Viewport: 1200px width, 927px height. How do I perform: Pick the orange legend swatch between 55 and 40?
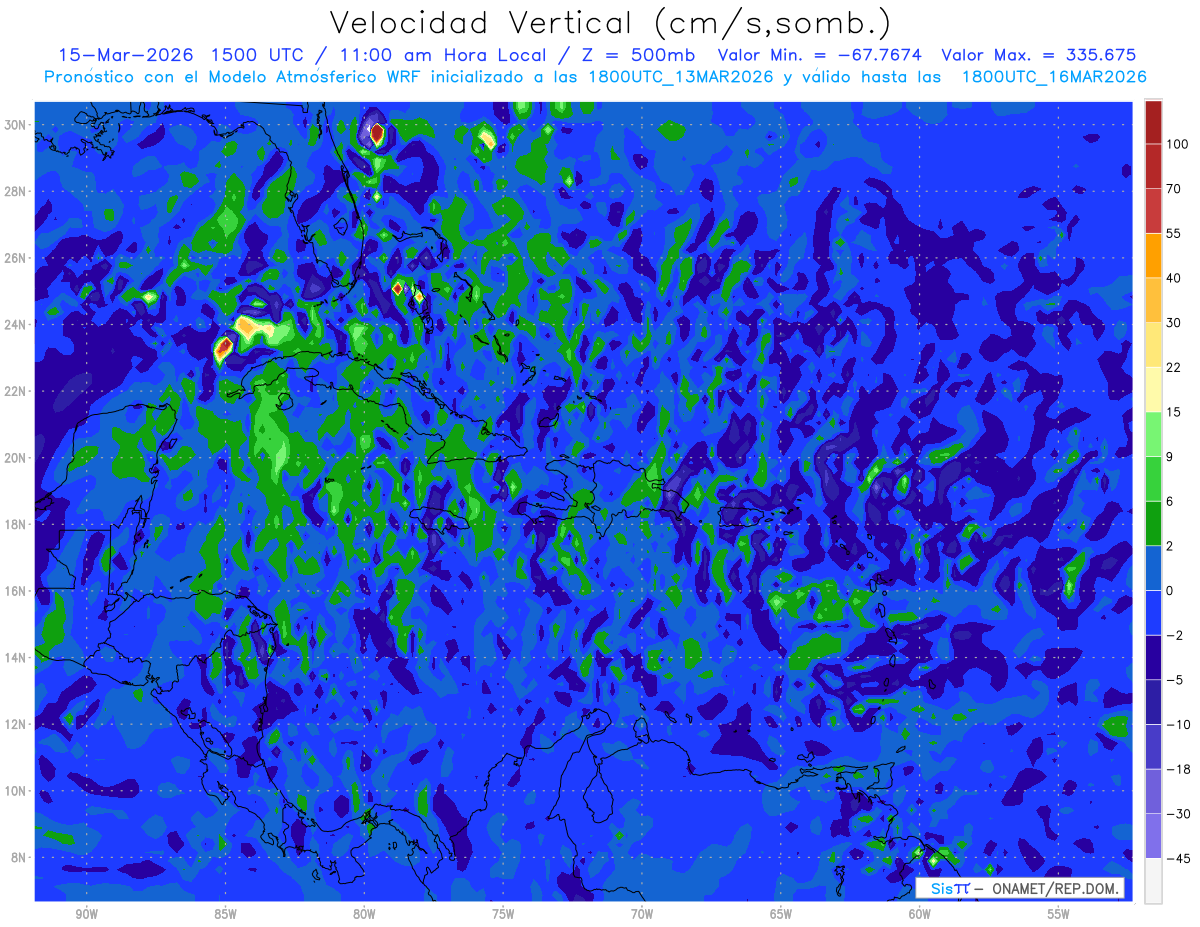pos(1153,255)
